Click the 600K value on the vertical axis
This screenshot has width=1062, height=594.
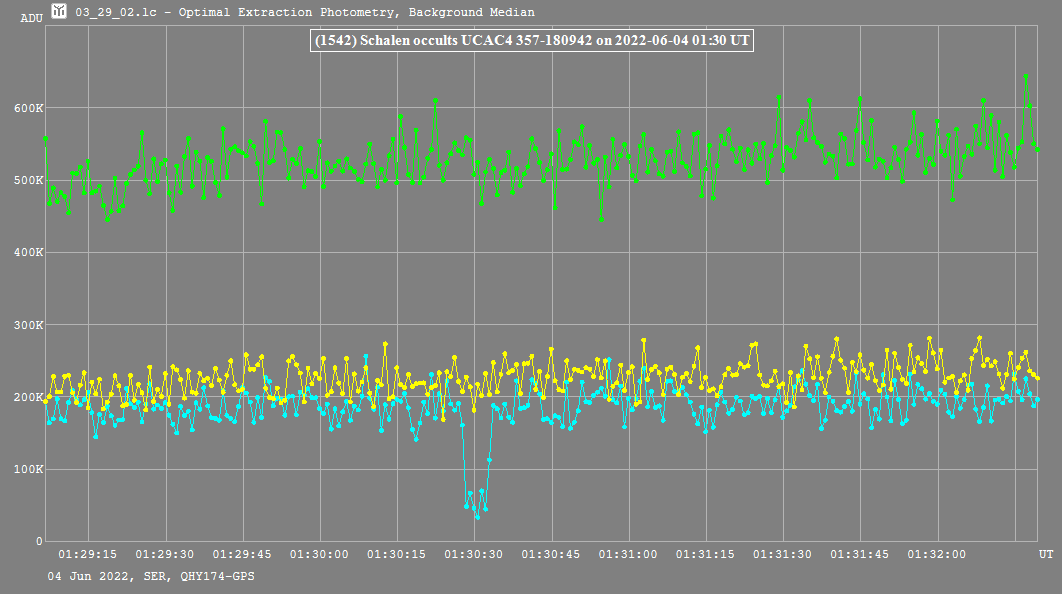click(28, 108)
